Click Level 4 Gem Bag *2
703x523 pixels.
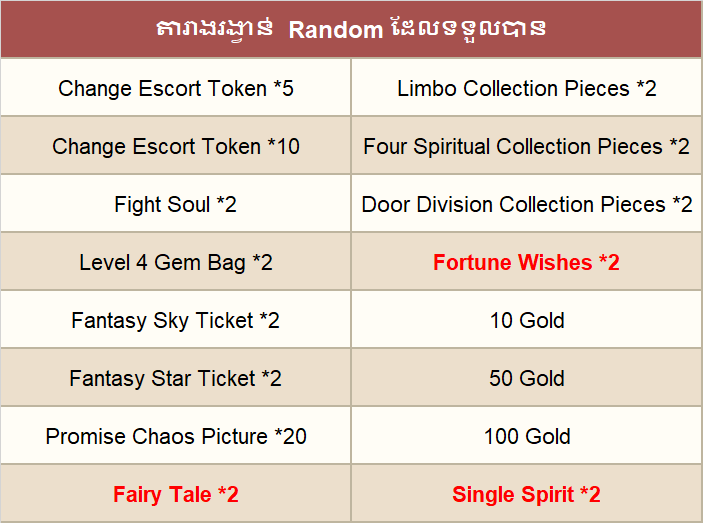pyautogui.click(x=176, y=262)
